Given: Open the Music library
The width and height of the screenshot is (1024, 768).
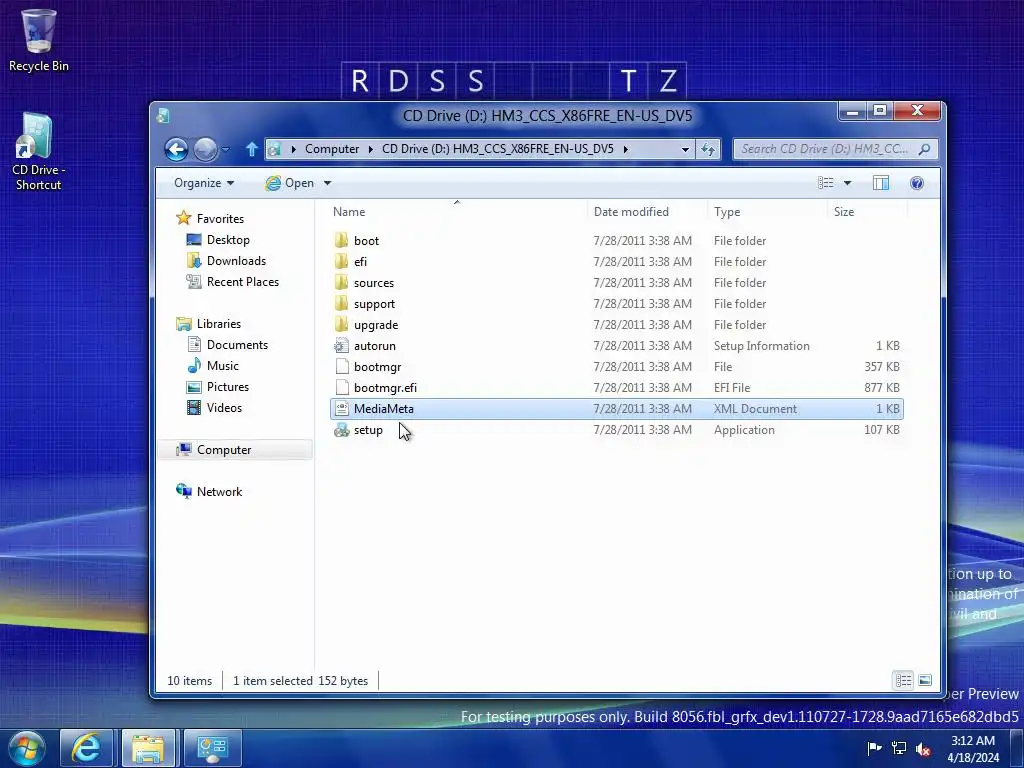Looking at the screenshot, I should pos(223,366).
